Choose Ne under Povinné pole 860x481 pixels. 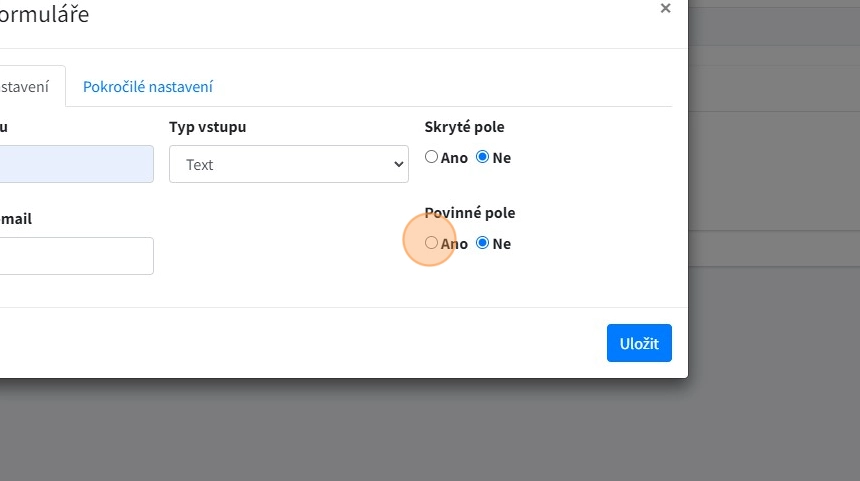coord(483,243)
